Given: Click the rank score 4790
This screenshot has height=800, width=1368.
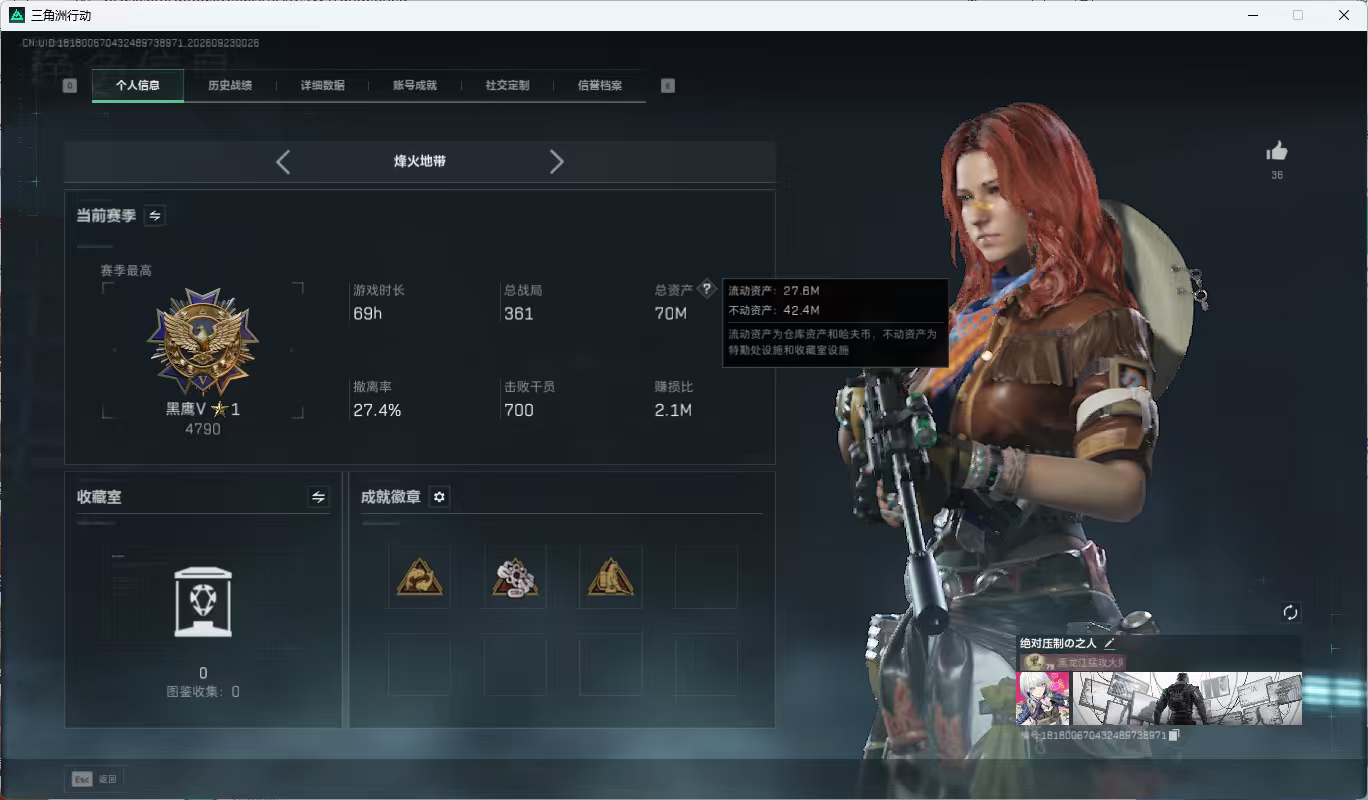Looking at the screenshot, I should (x=203, y=429).
